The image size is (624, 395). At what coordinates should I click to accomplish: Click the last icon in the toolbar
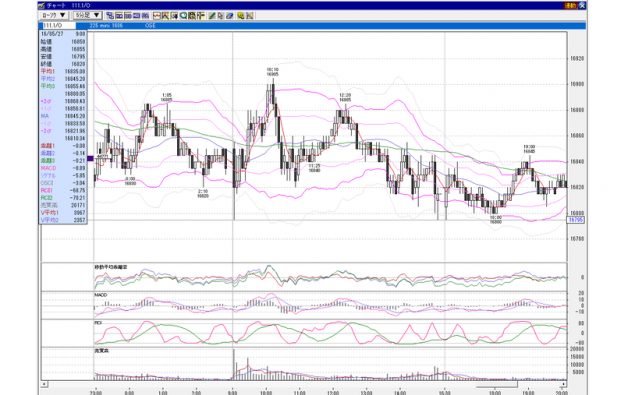250,16
